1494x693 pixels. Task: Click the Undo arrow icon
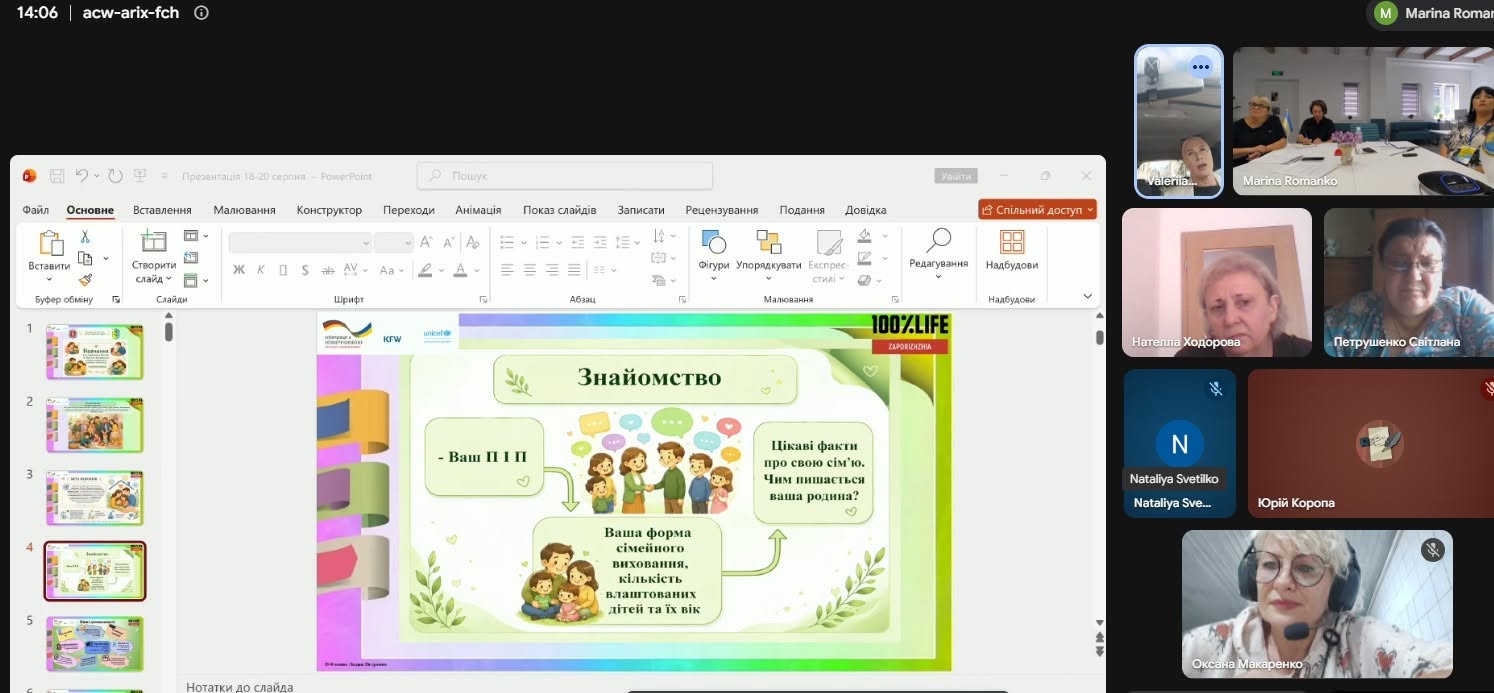[x=82, y=176]
